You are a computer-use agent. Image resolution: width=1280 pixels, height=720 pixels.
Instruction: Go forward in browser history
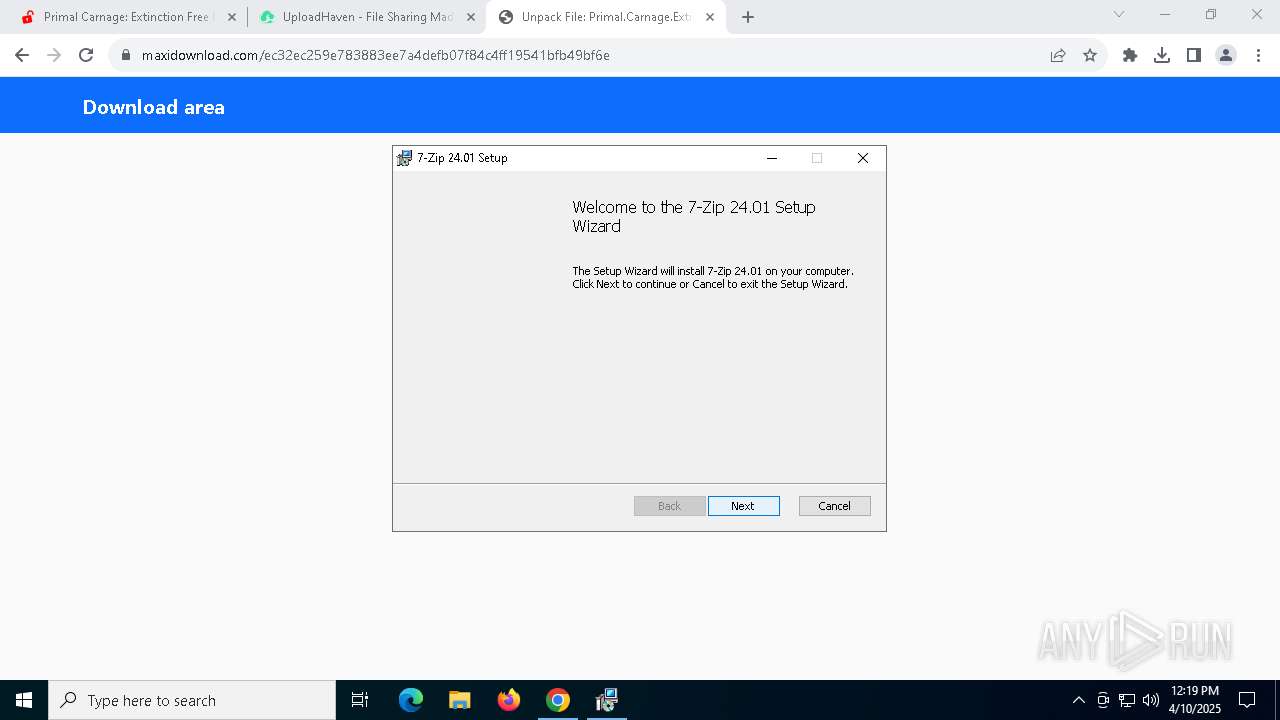(54, 55)
